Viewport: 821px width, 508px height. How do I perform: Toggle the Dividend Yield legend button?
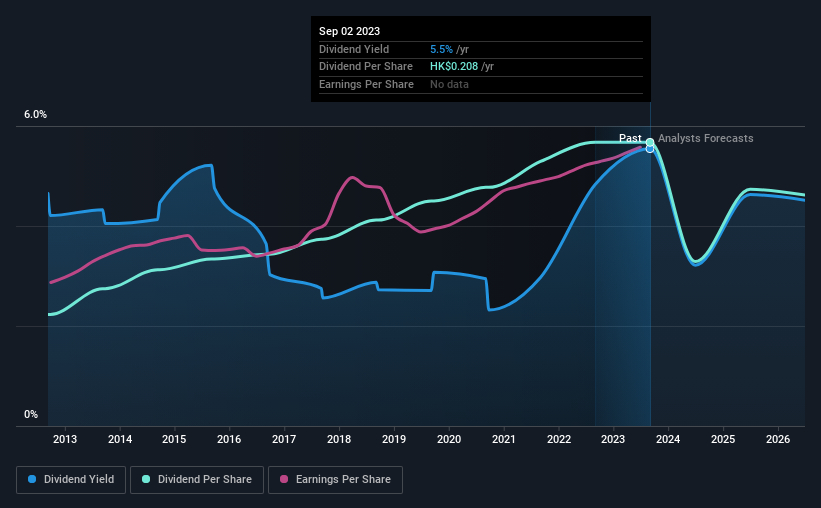(x=71, y=480)
